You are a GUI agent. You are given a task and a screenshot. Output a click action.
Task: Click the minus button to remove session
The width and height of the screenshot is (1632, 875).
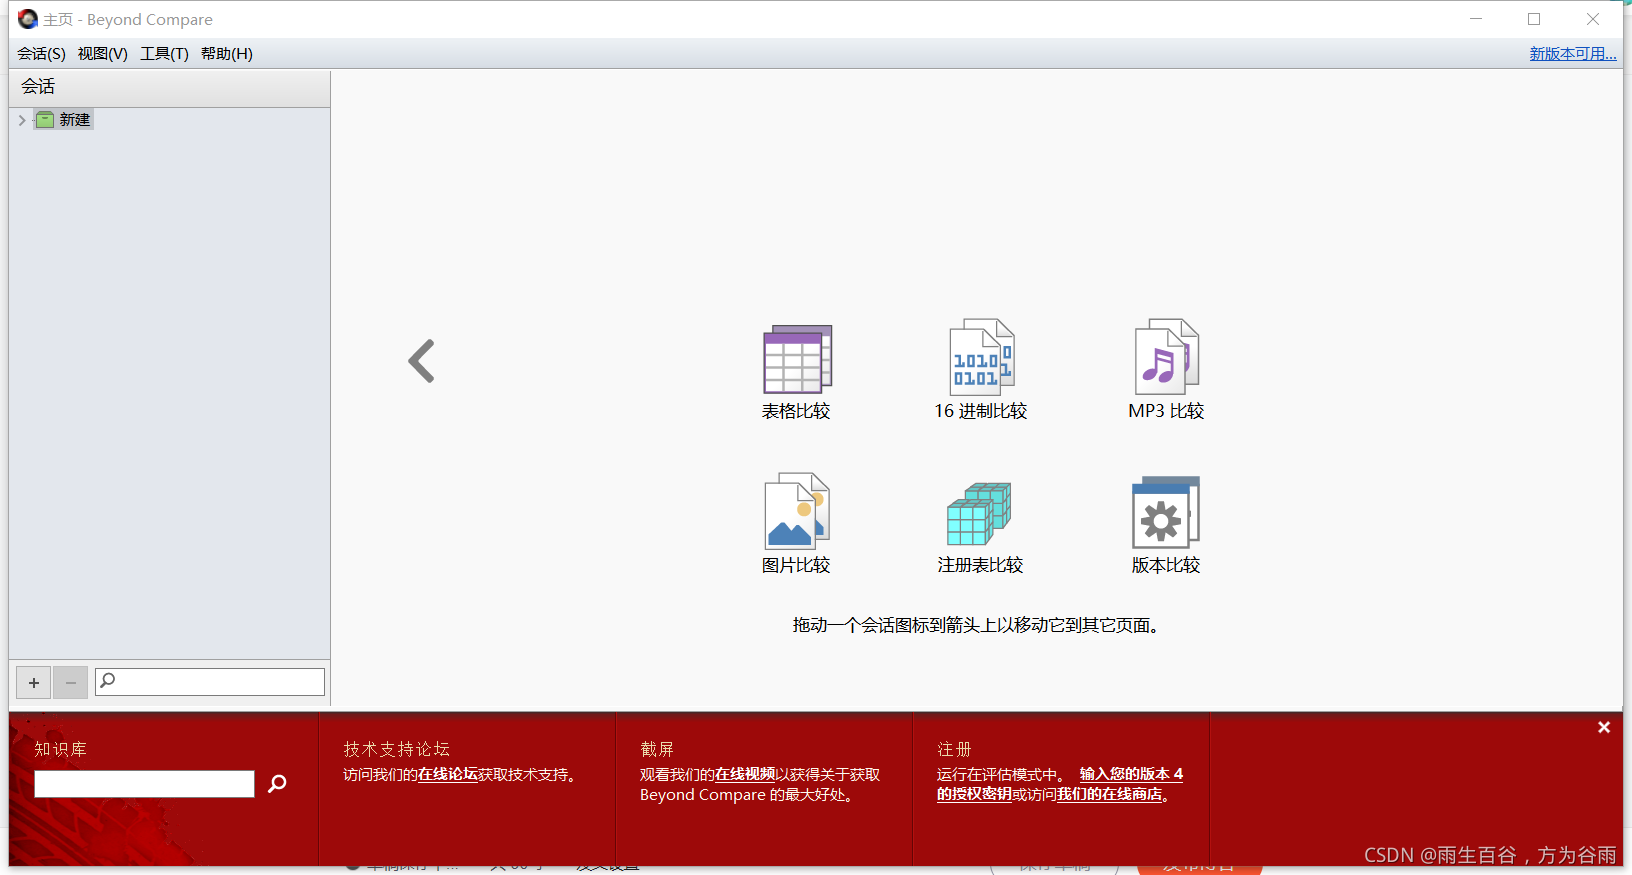(70, 683)
